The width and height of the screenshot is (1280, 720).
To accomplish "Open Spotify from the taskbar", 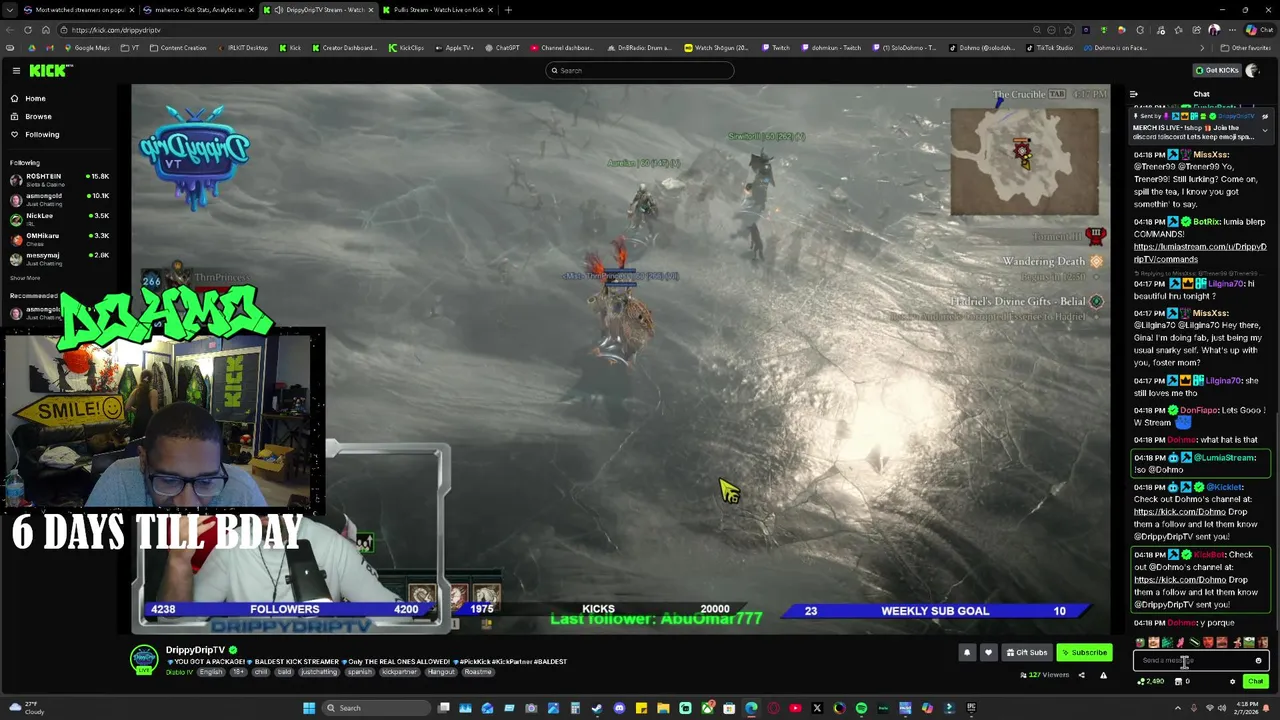I will (861, 708).
